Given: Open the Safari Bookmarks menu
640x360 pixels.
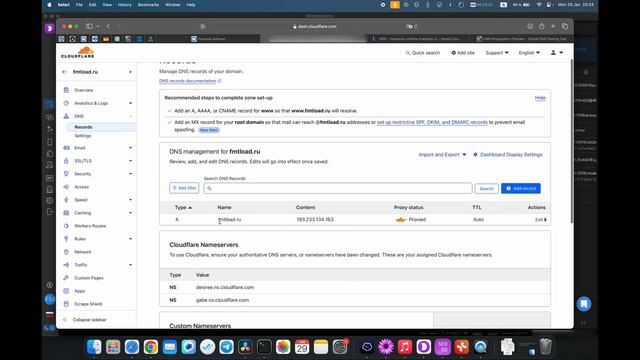Looking at the screenshot, I should coord(148,5).
